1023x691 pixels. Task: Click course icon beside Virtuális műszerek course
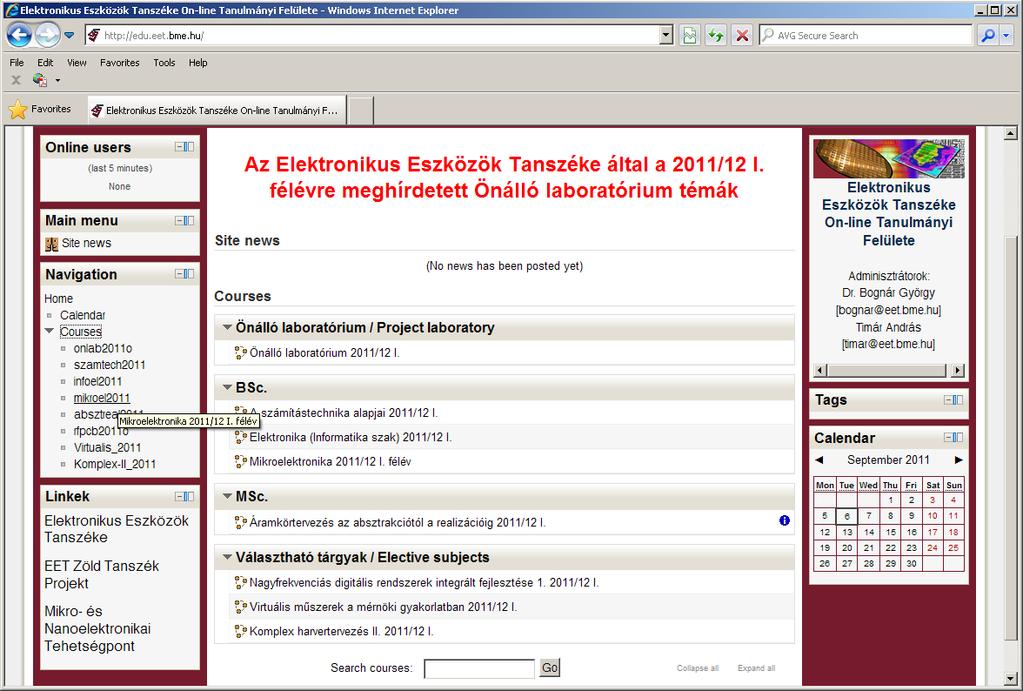pyautogui.click(x=241, y=607)
